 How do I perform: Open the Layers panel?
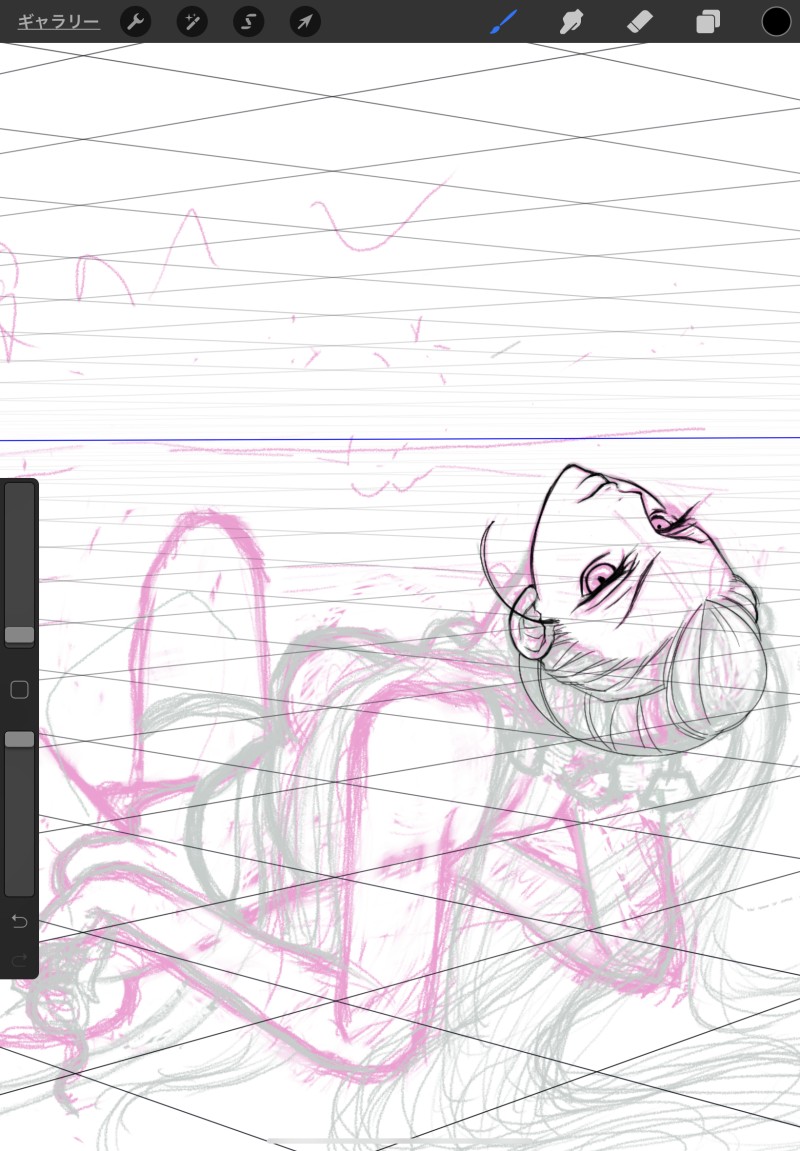point(708,21)
